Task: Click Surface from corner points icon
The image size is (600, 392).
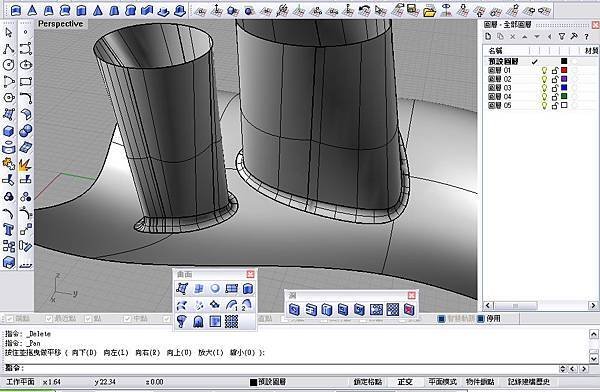Action: click(182, 288)
